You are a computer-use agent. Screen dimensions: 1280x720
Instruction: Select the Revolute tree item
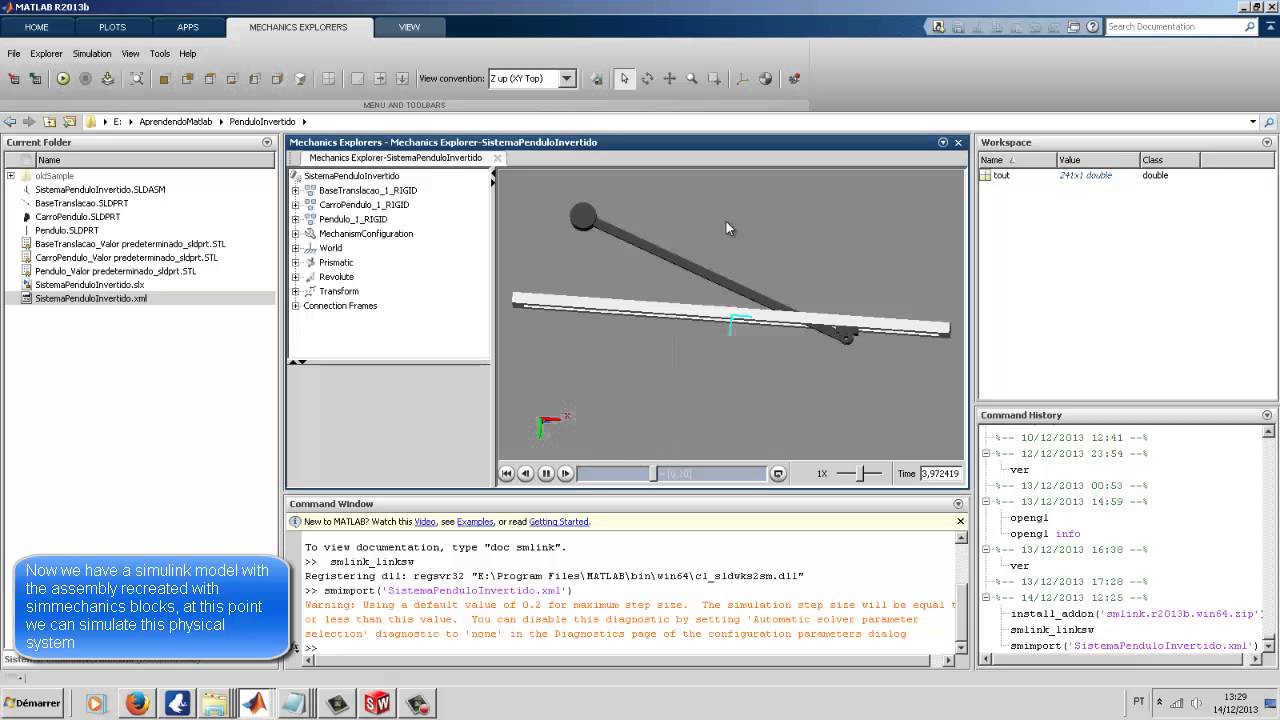(336, 277)
